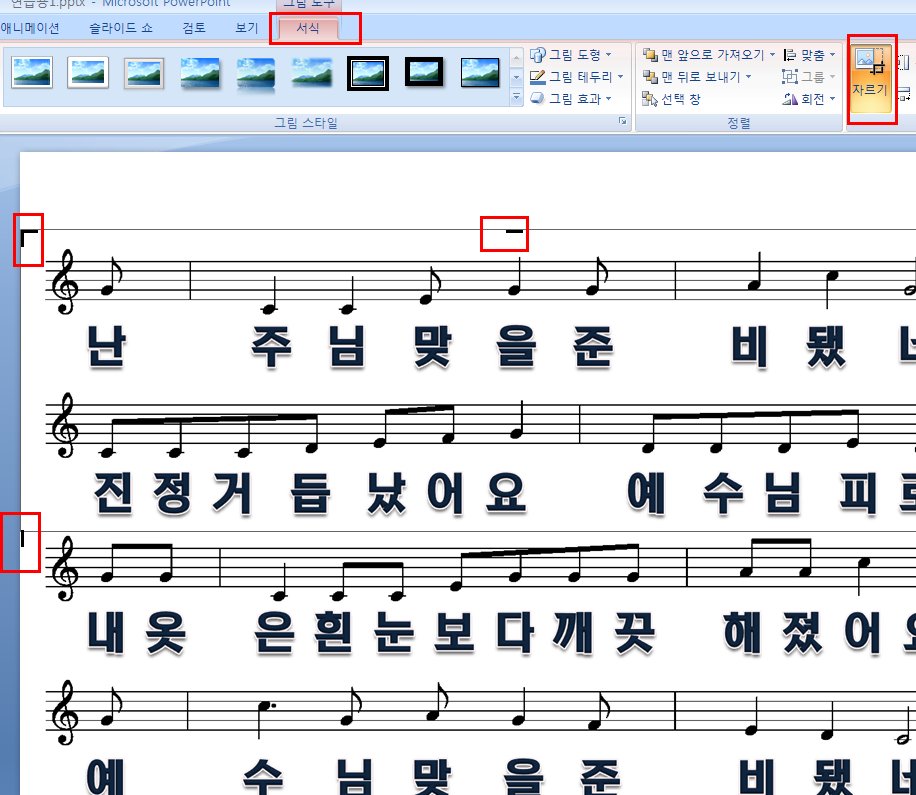Choose the thick matte black picture style
The width and height of the screenshot is (916, 795).
click(x=424, y=72)
